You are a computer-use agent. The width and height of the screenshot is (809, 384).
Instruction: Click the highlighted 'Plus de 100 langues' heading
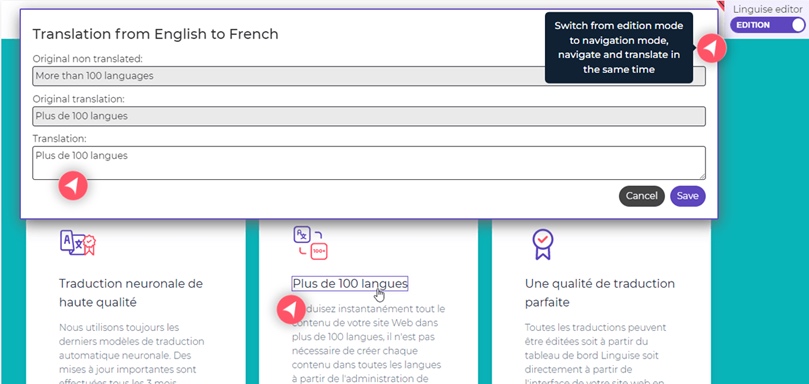pos(350,283)
